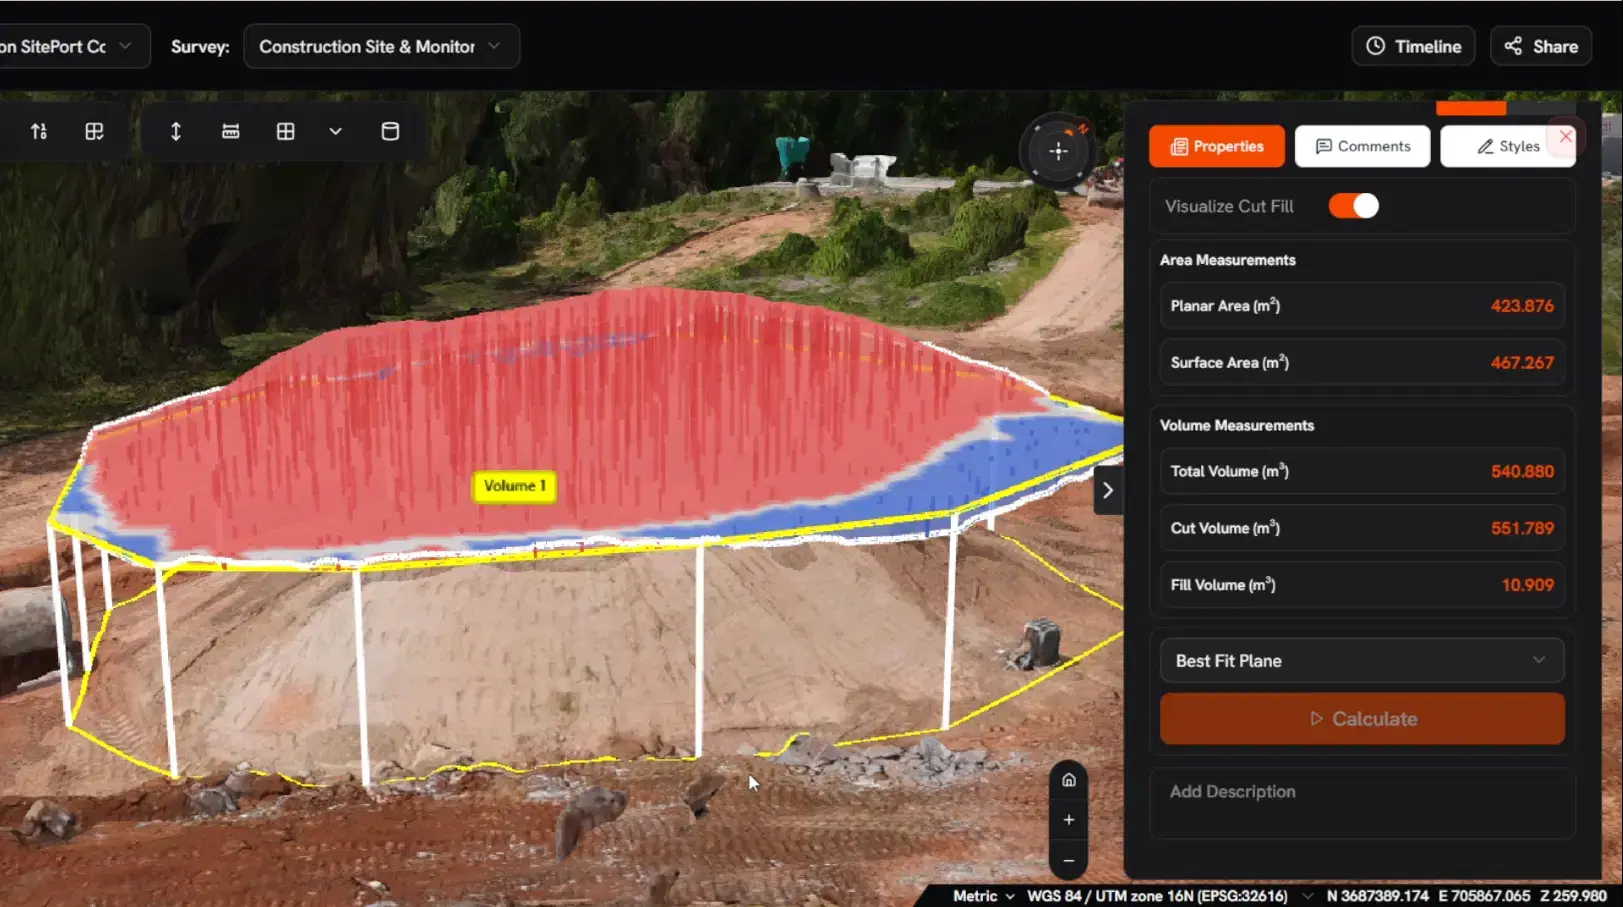Click the compass navigation widget

click(x=1057, y=151)
